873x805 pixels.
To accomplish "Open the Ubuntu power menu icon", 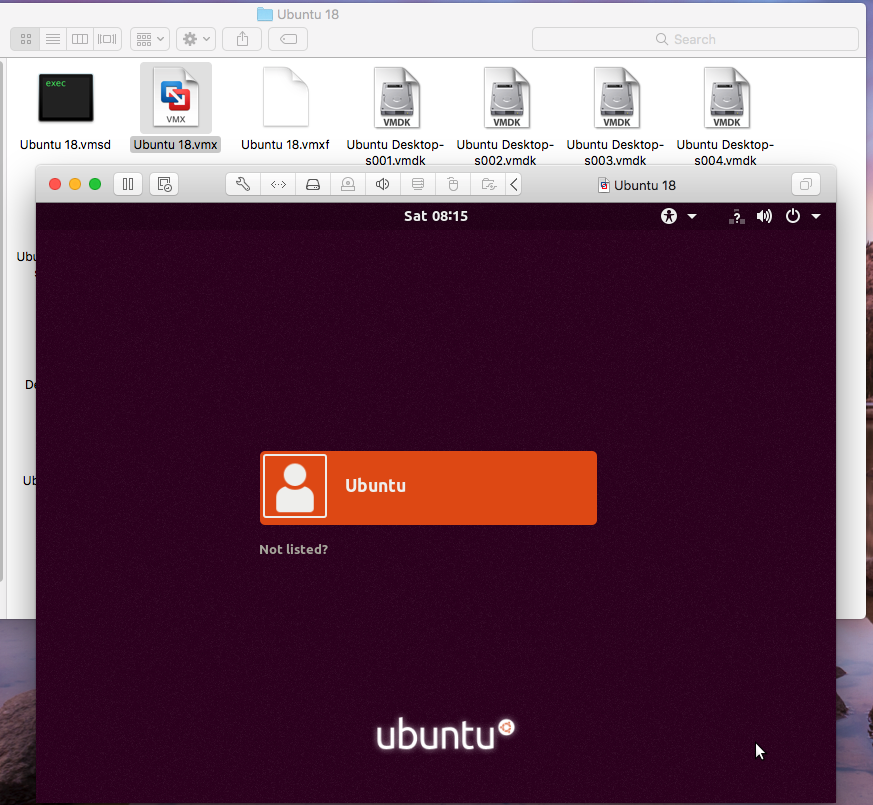I will pos(793,216).
